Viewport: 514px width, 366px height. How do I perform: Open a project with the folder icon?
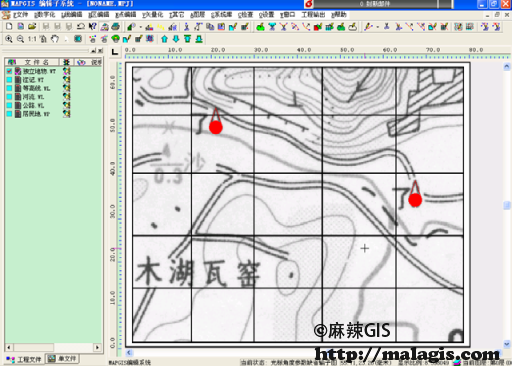click(x=32, y=26)
